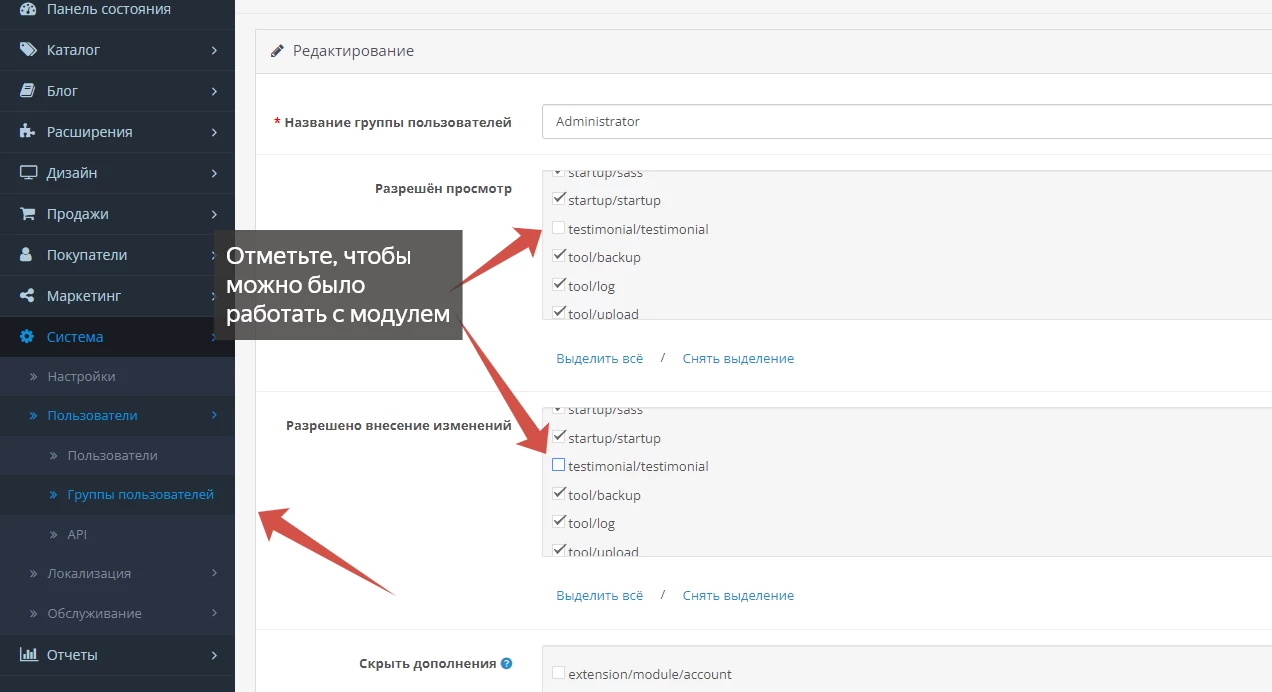Viewport: 1272px width, 692px height.
Task: Click Снять выделение under Разрешено внесение изменений
Action: [x=738, y=595]
